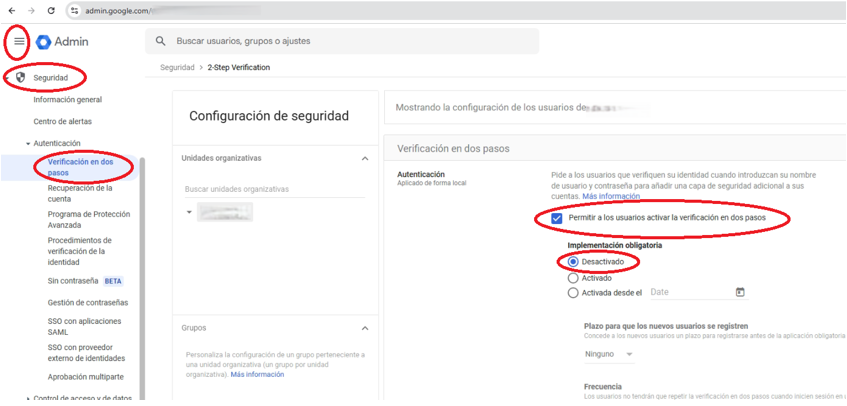The height and width of the screenshot is (406, 847).
Task: Click the Frecuencia heading
Action: click(602, 387)
